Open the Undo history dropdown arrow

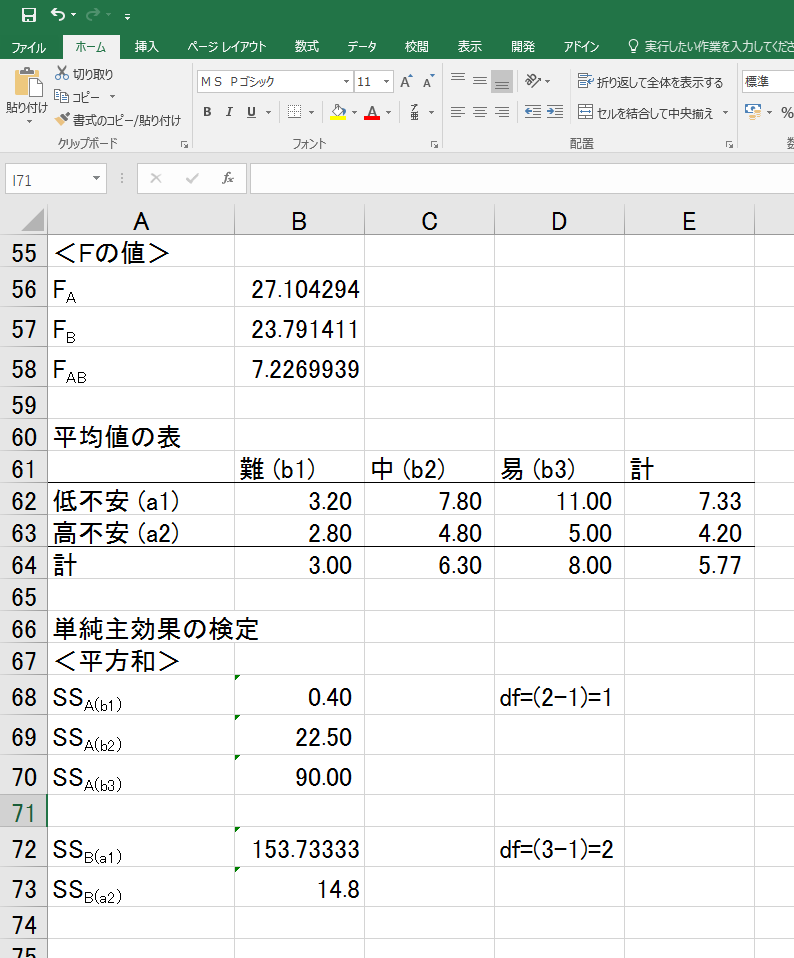[x=74, y=15]
